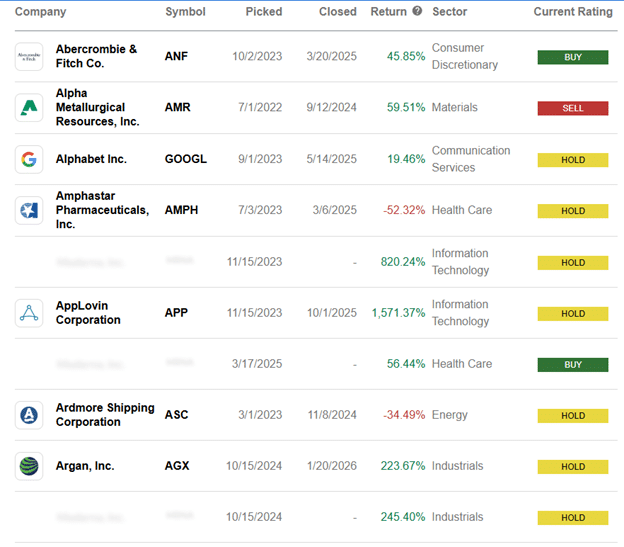Select the AGX ticker symbol
The image size is (624, 547).
(x=177, y=466)
